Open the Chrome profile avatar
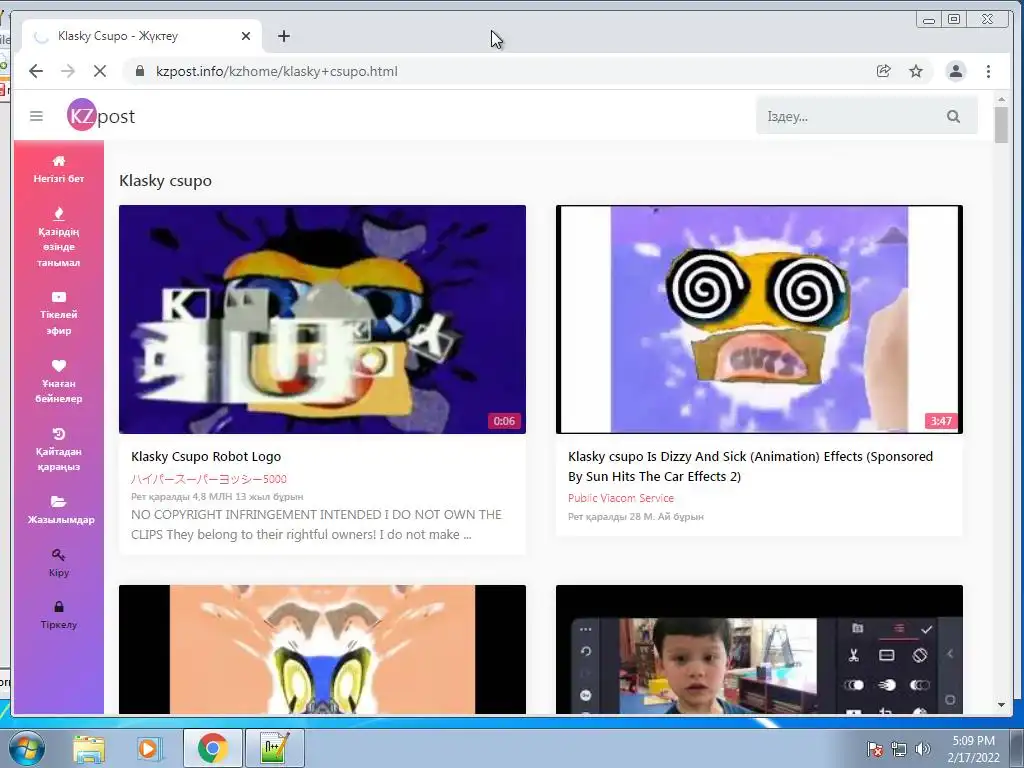Image resolution: width=1024 pixels, height=768 pixels. point(955,71)
